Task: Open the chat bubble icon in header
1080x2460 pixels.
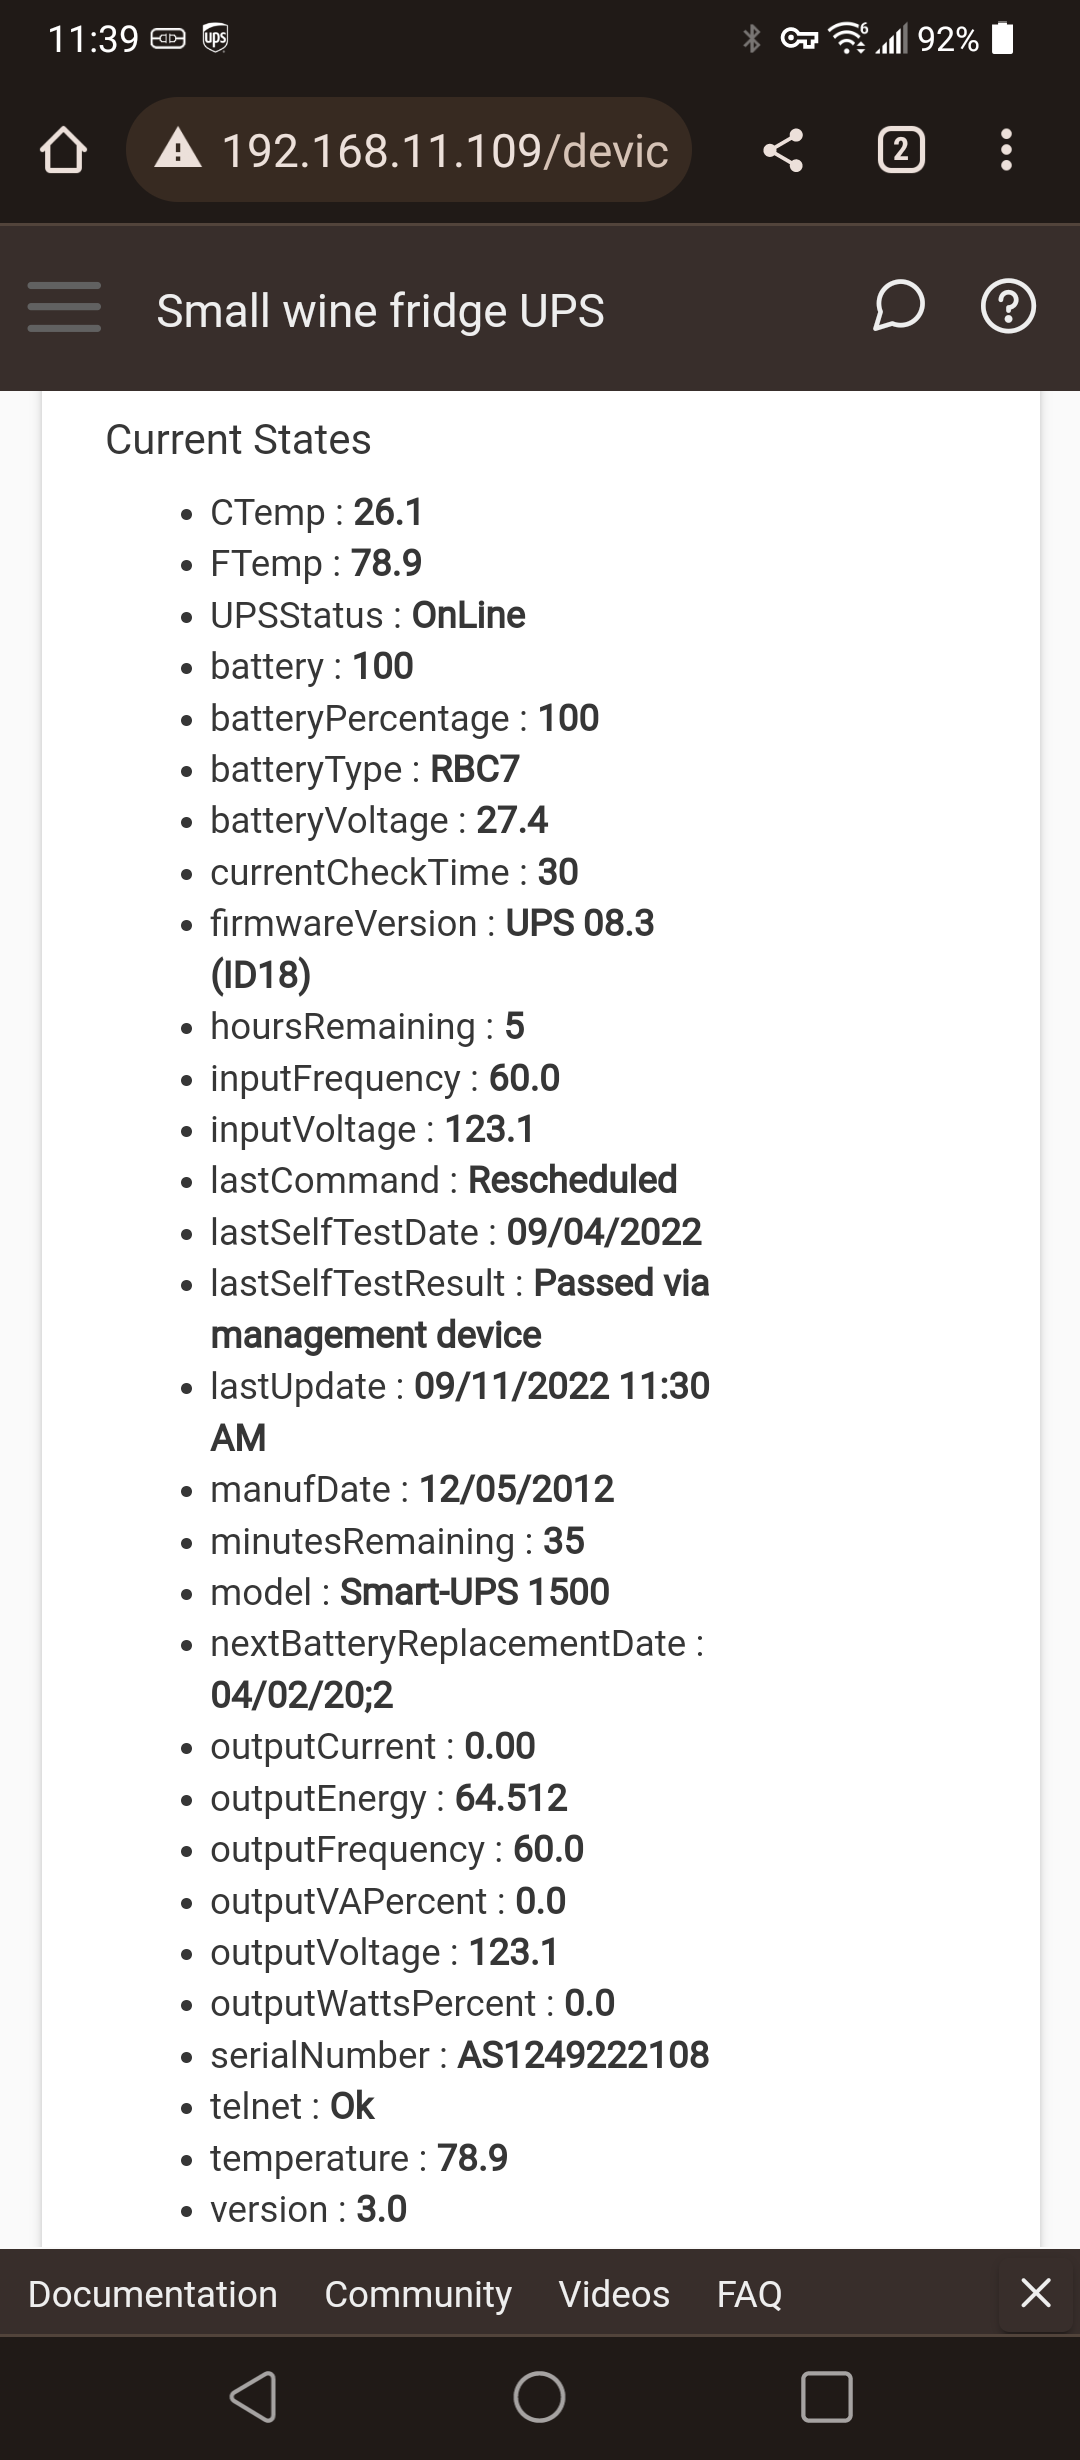Action: click(x=898, y=306)
